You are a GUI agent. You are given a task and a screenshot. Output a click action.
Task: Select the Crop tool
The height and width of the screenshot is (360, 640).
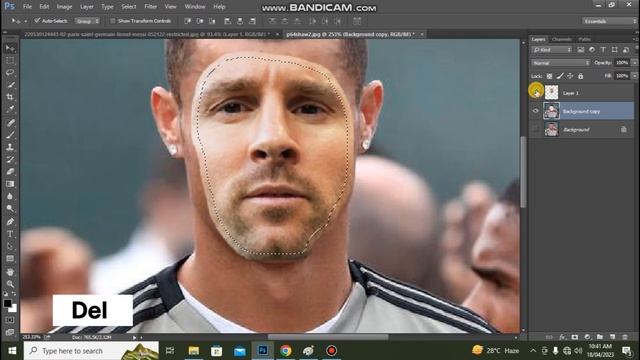[10, 97]
